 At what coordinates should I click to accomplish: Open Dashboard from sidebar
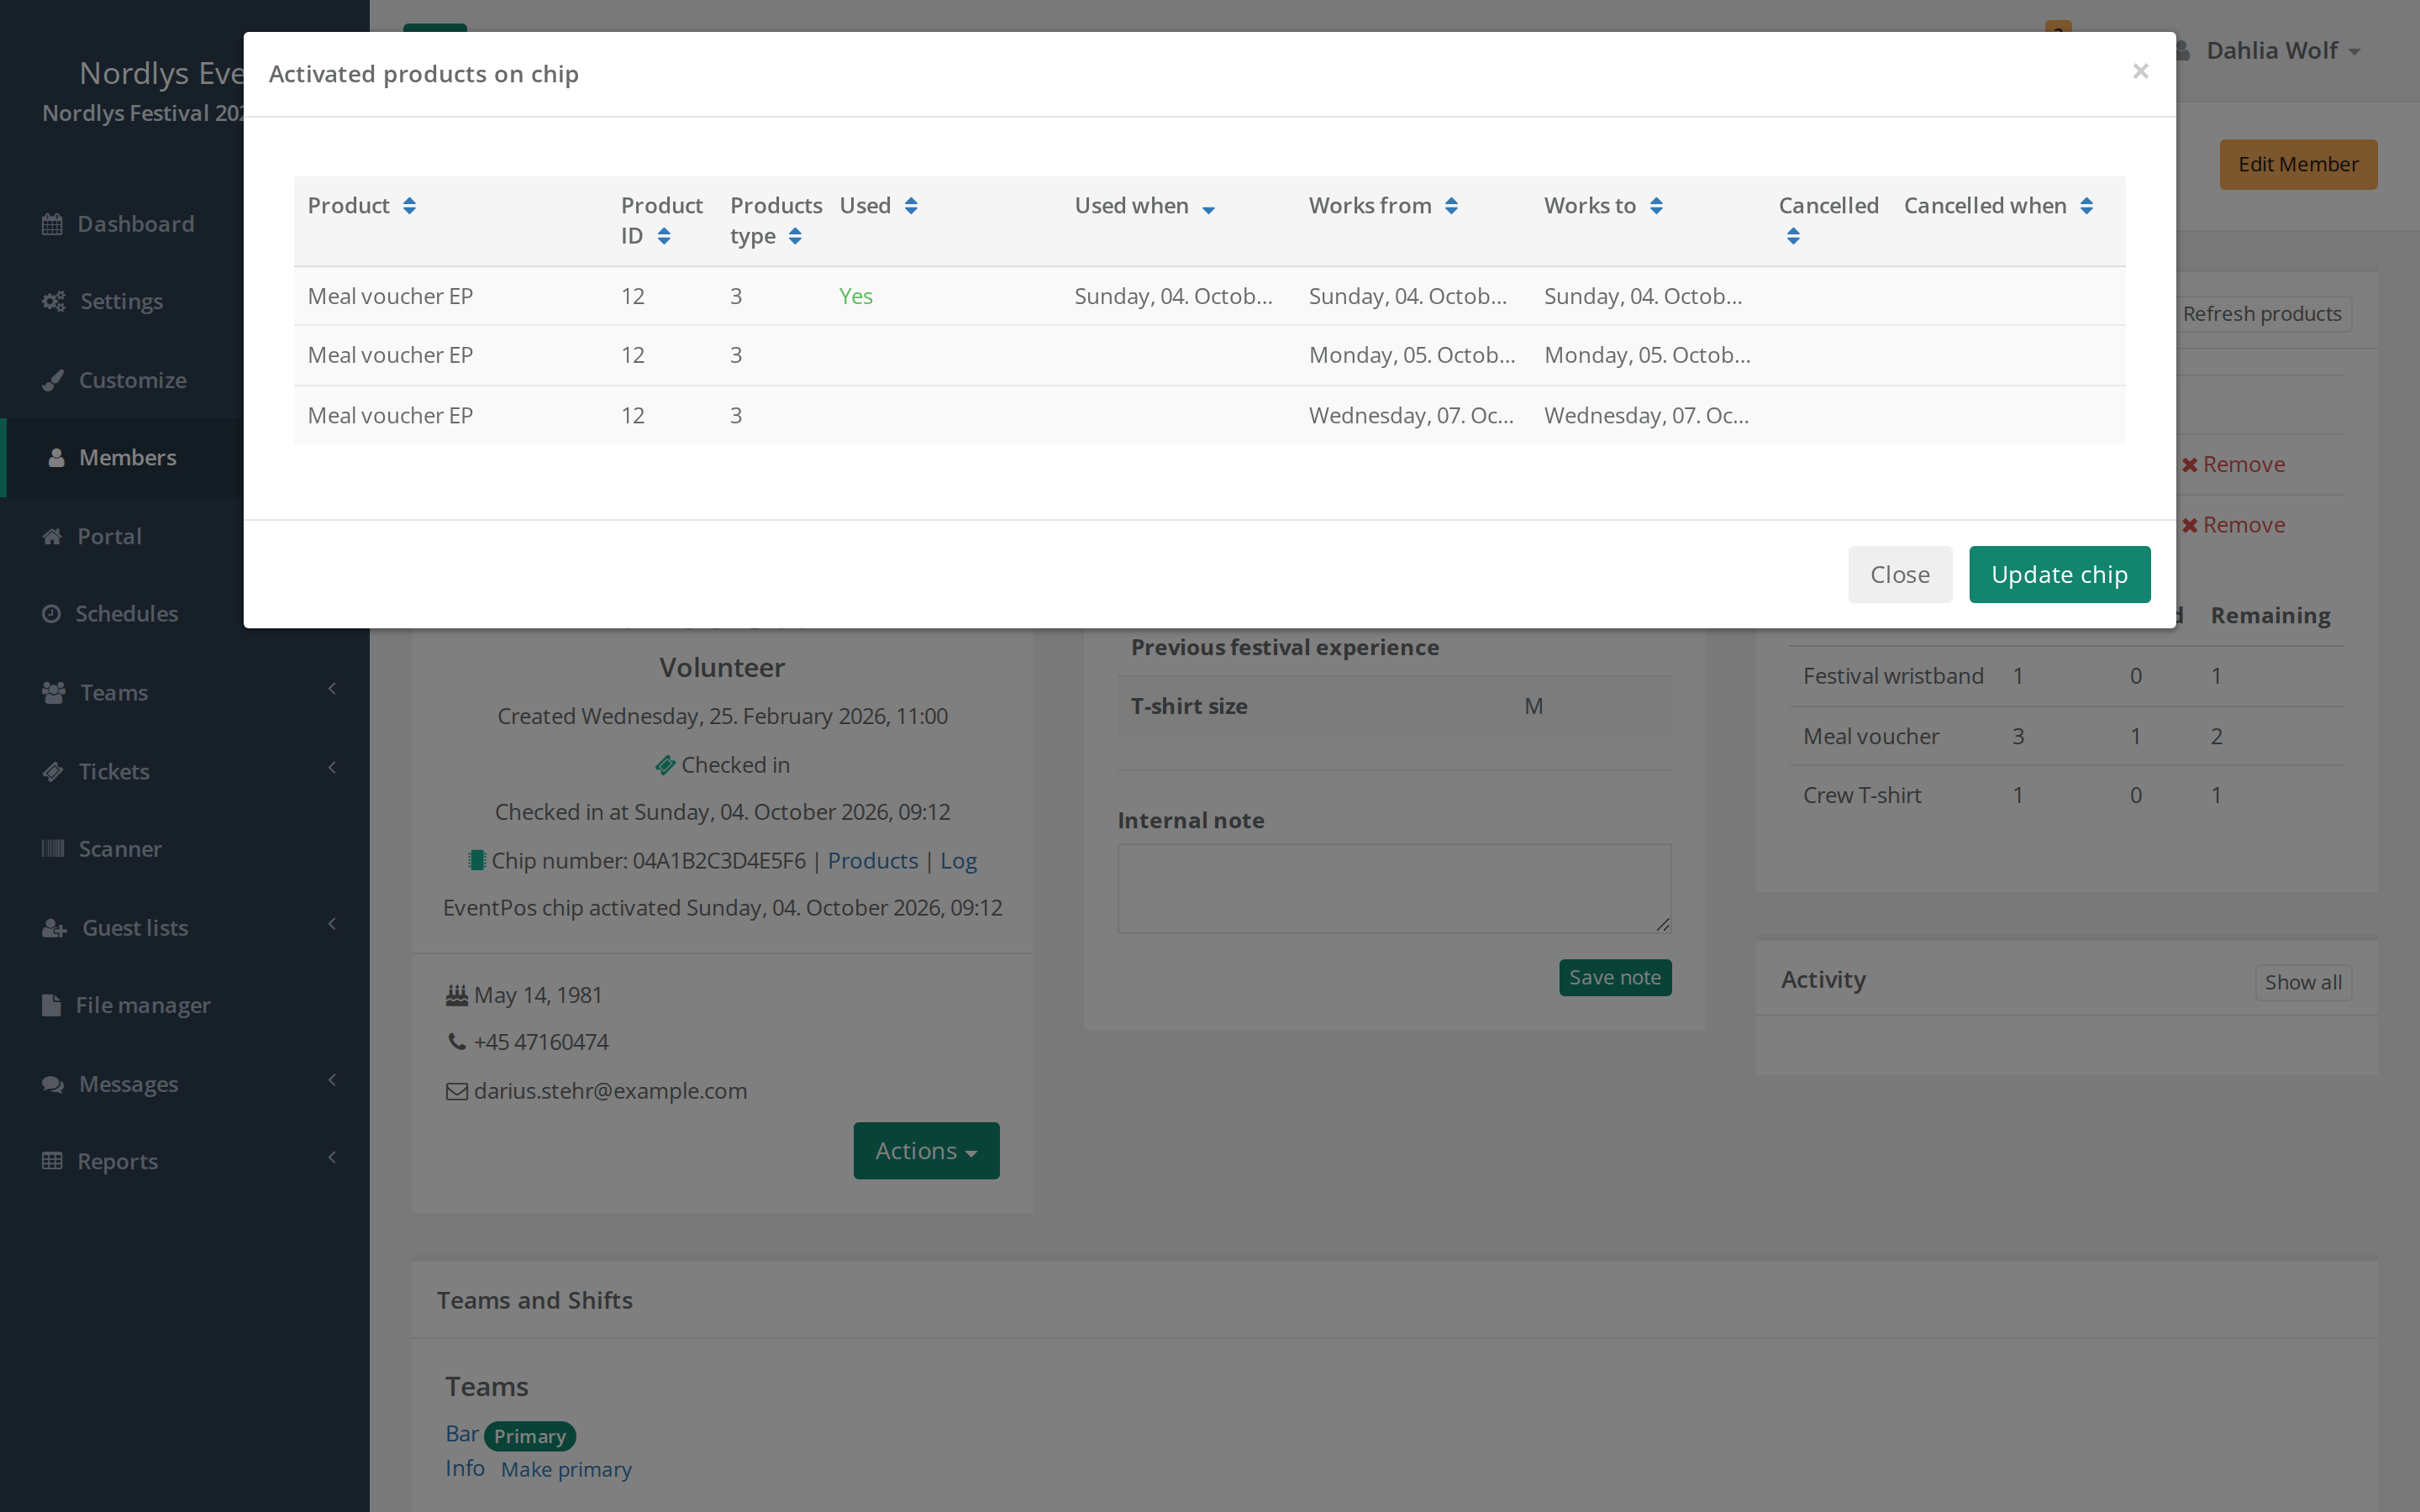click(136, 224)
